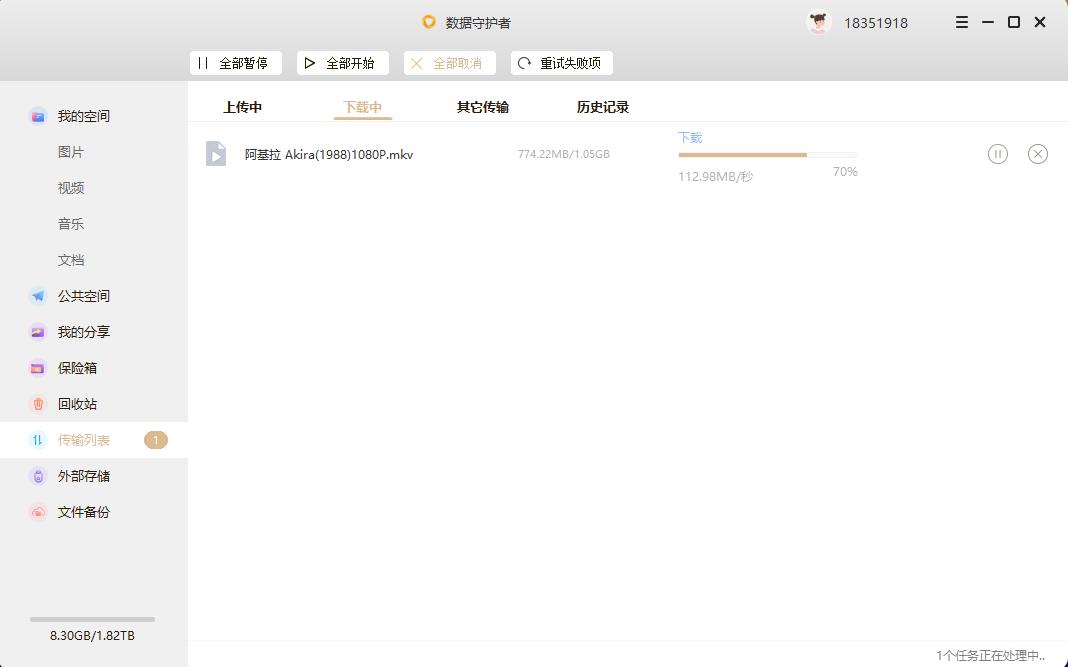The height and width of the screenshot is (667, 1068).
Task: Click the 重试失败项 retry button
Action: [561, 62]
